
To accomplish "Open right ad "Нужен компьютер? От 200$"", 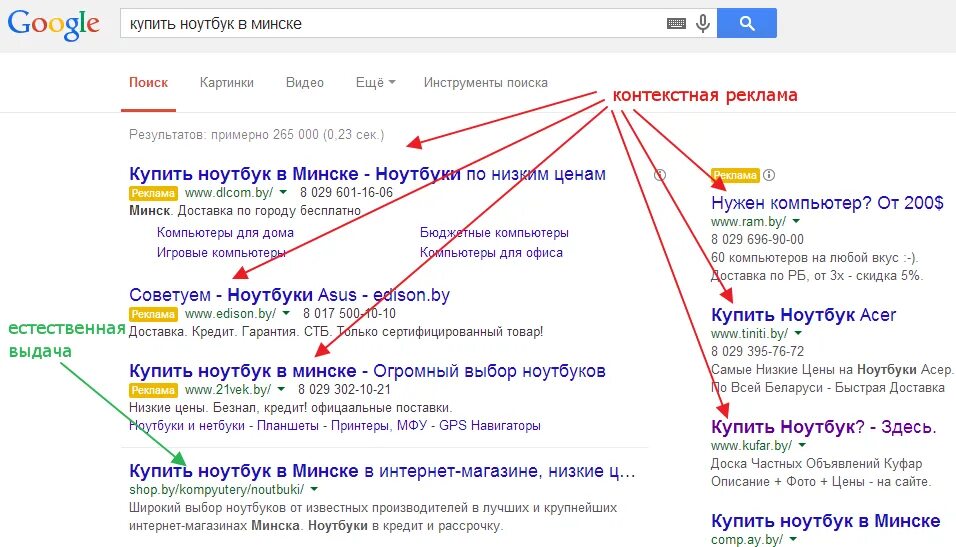I will click(x=827, y=202).
